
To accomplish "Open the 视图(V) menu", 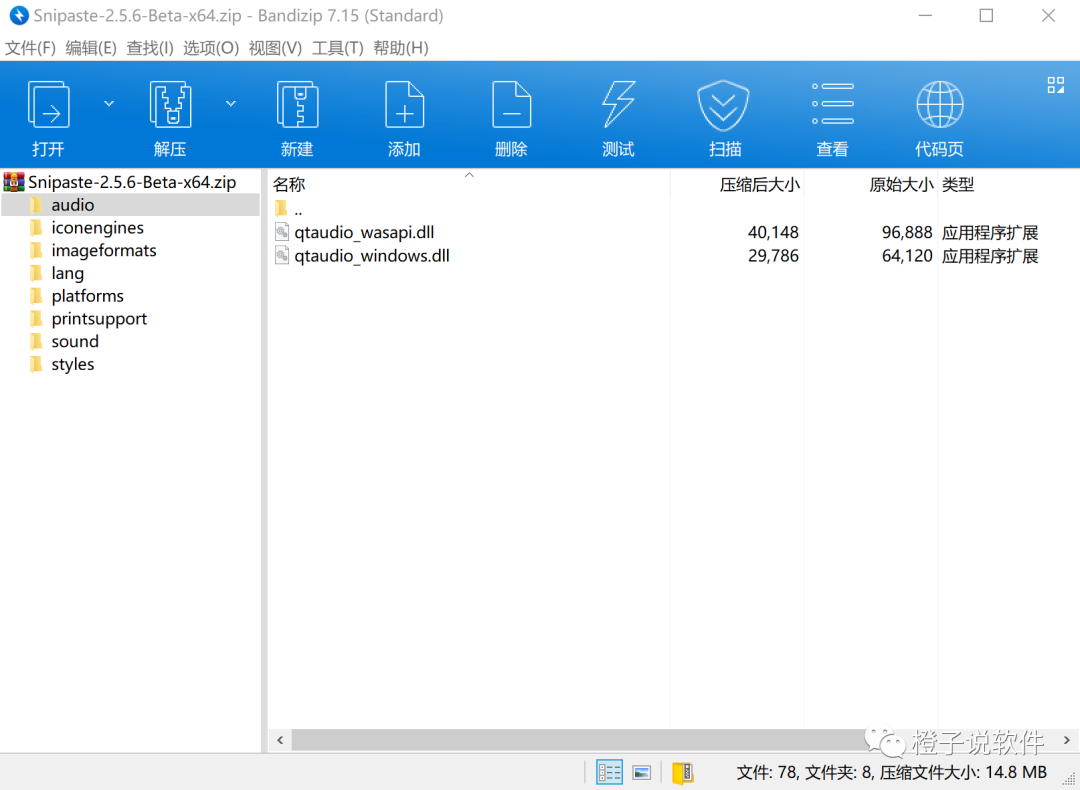I will click(x=276, y=48).
